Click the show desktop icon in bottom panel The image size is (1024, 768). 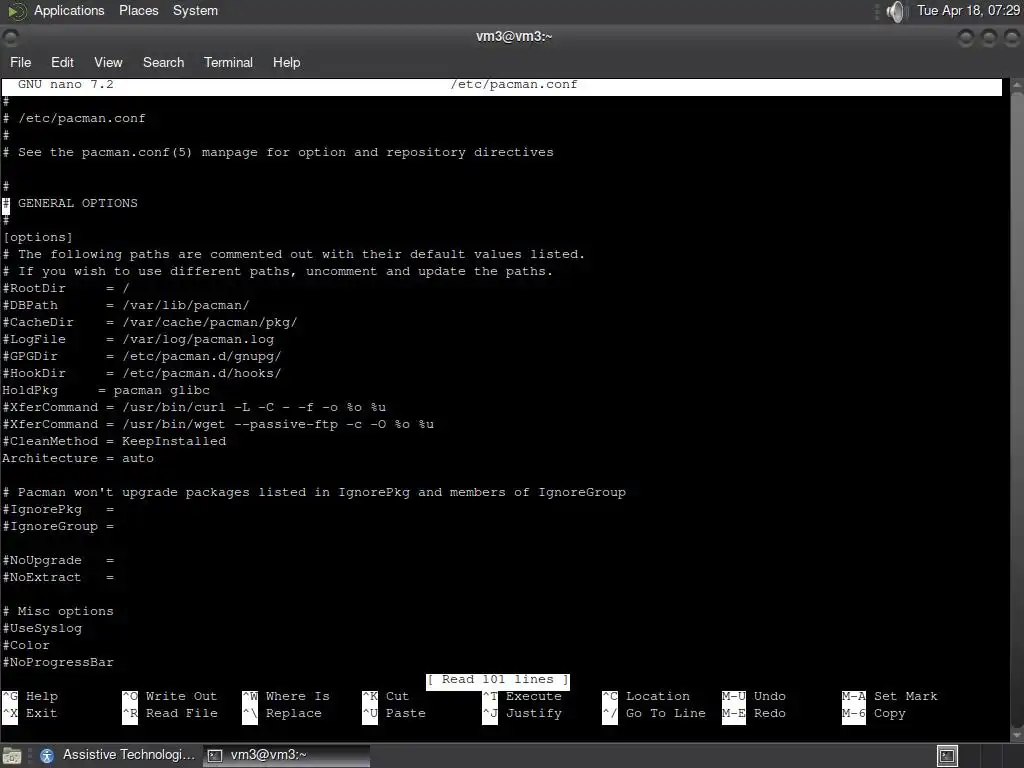coord(12,756)
